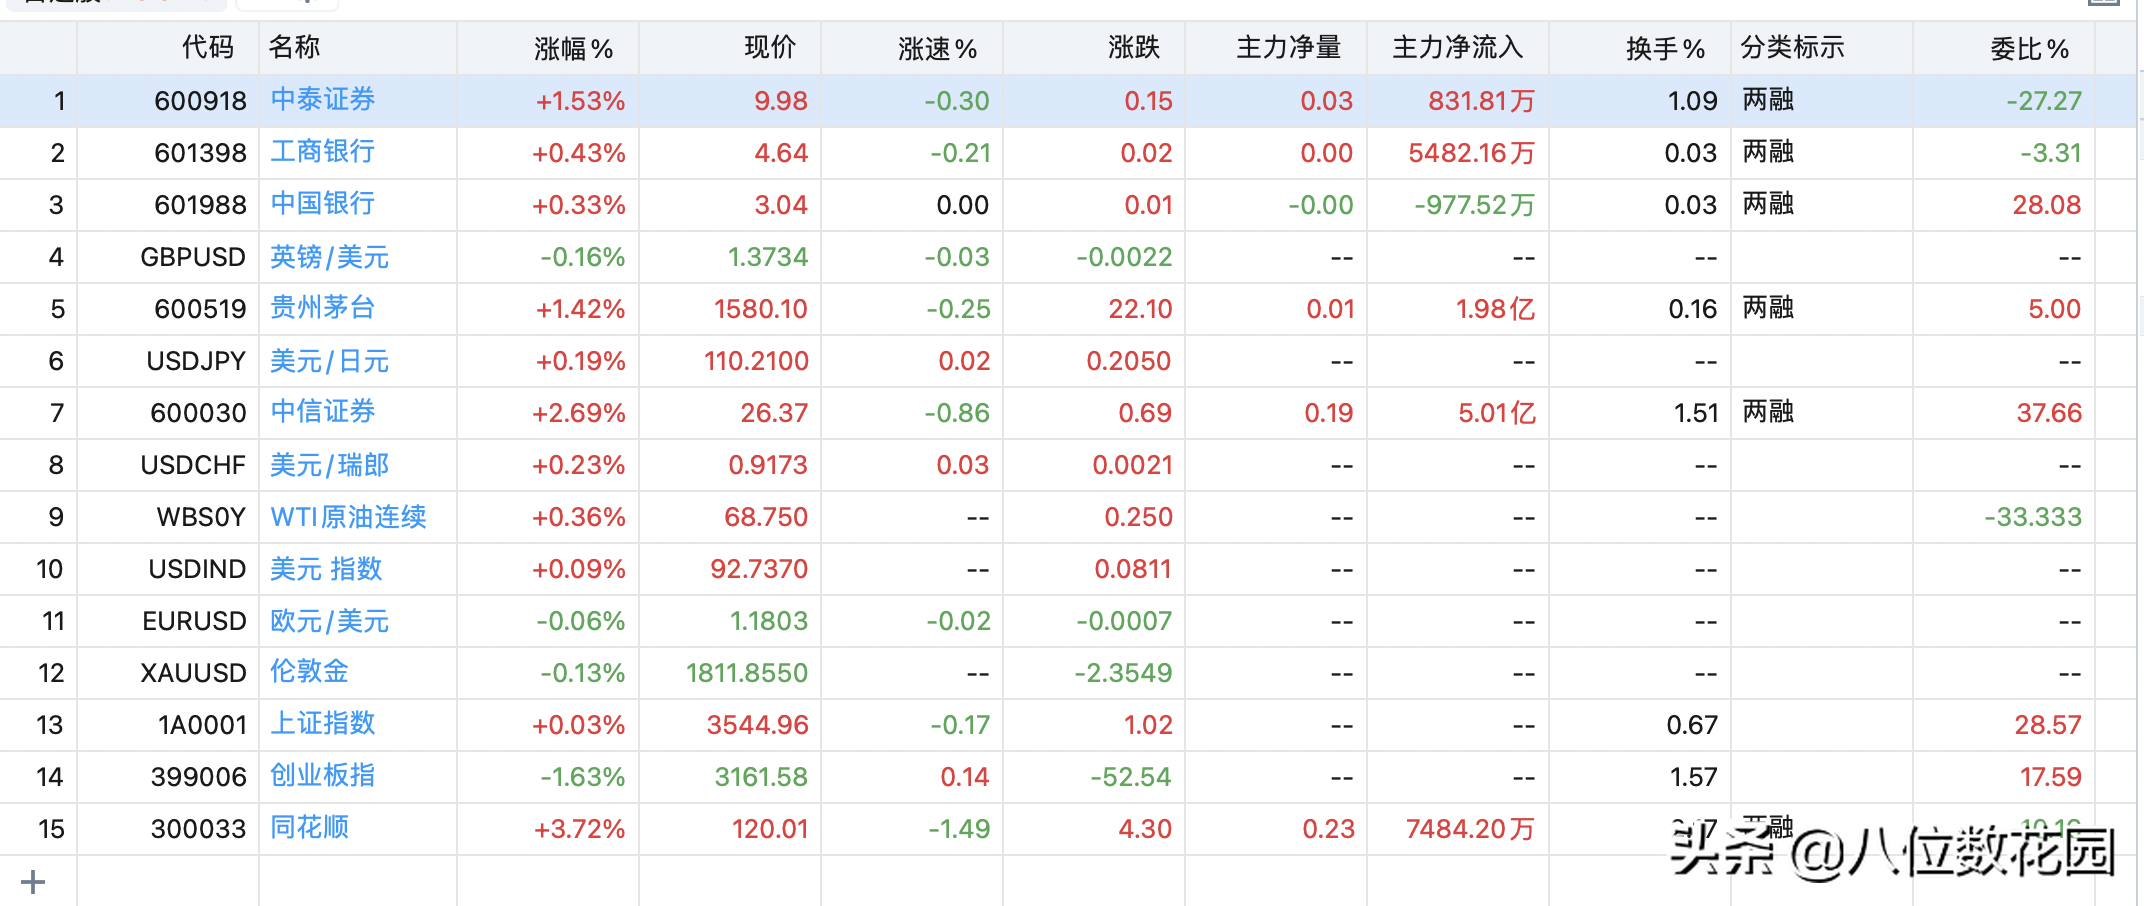Select the code cell EURUSD
Screen dimensions: 2144x906
(194, 621)
